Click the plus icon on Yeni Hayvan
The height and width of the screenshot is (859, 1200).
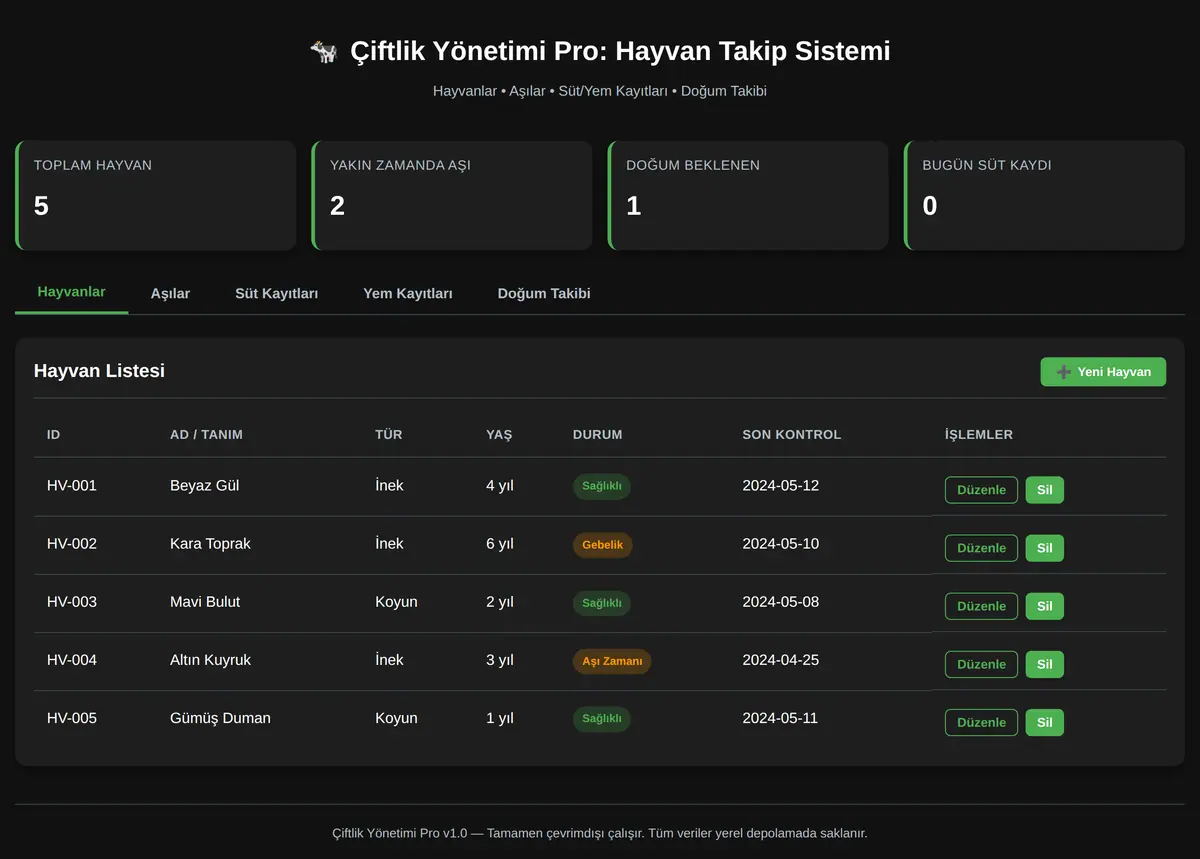(1063, 372)
